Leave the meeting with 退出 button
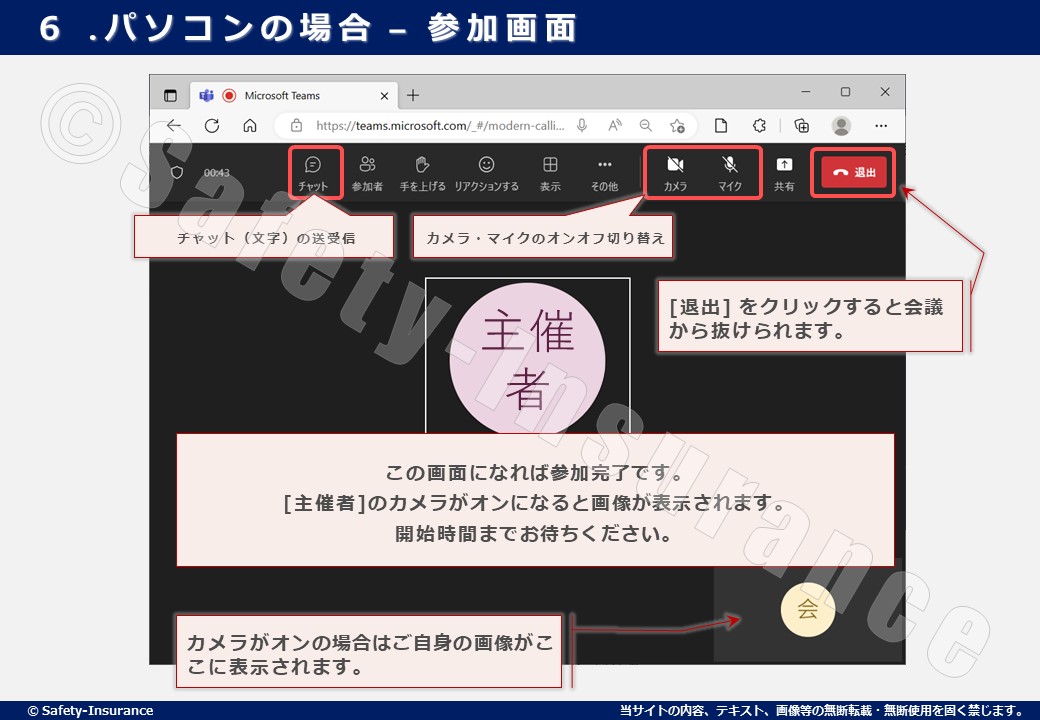The image size is (1040, 720). [x=853, y=172]
